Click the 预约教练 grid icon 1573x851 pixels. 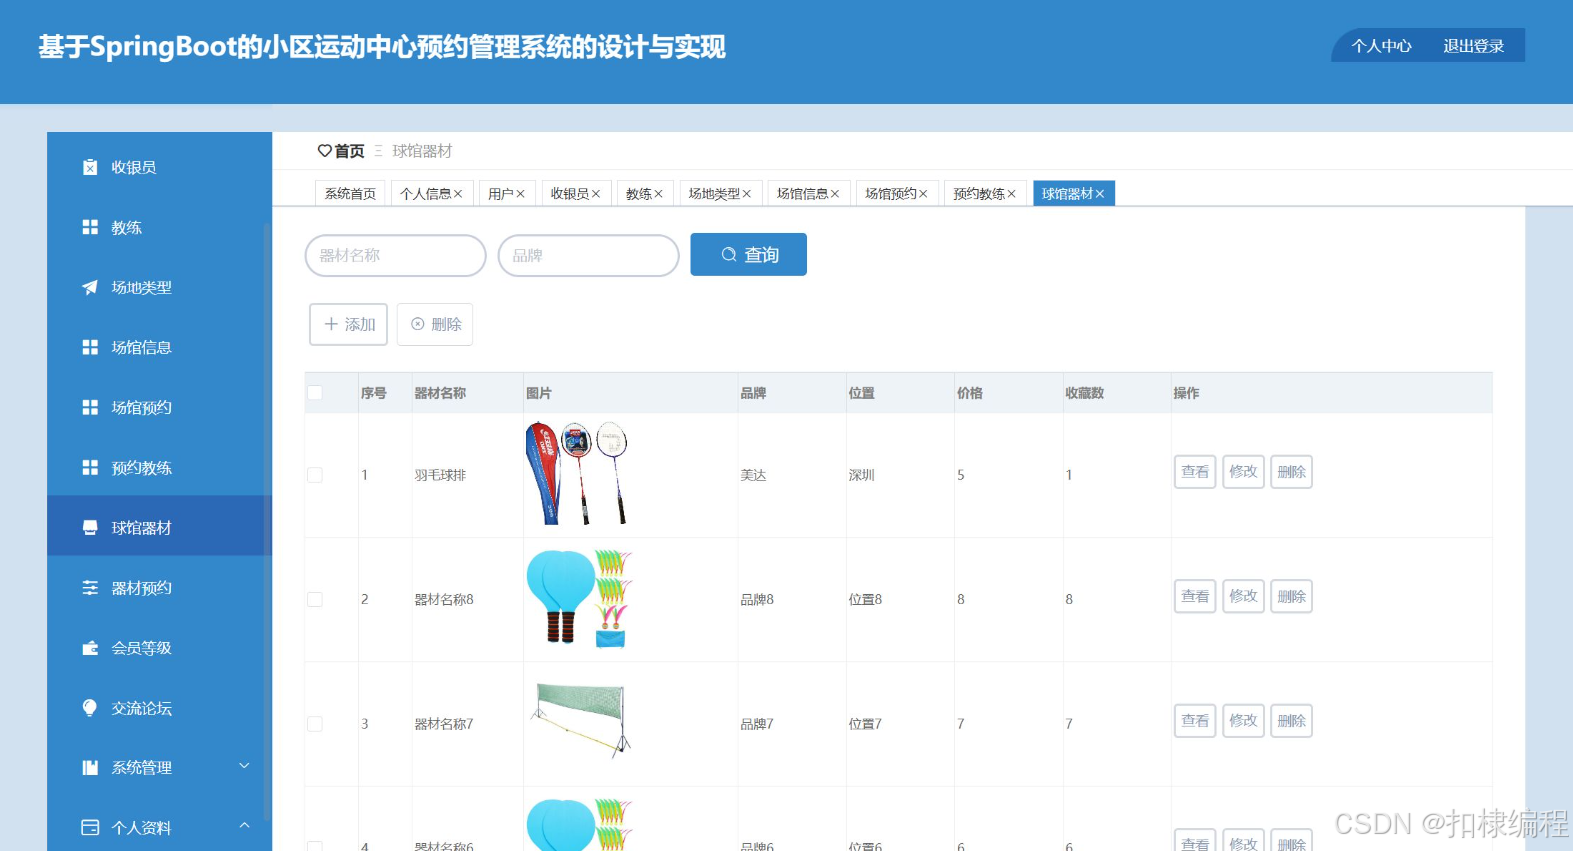click(90, 467)
